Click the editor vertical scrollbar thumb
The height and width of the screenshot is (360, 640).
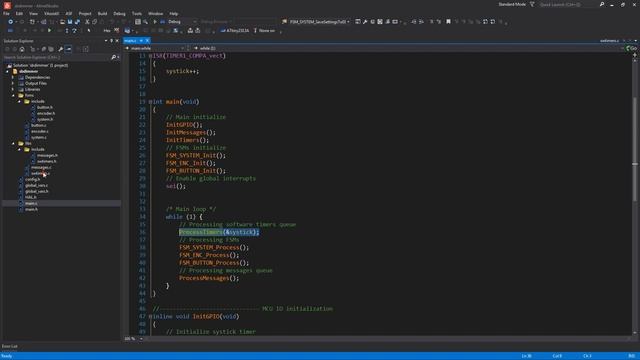coord(635,149)
